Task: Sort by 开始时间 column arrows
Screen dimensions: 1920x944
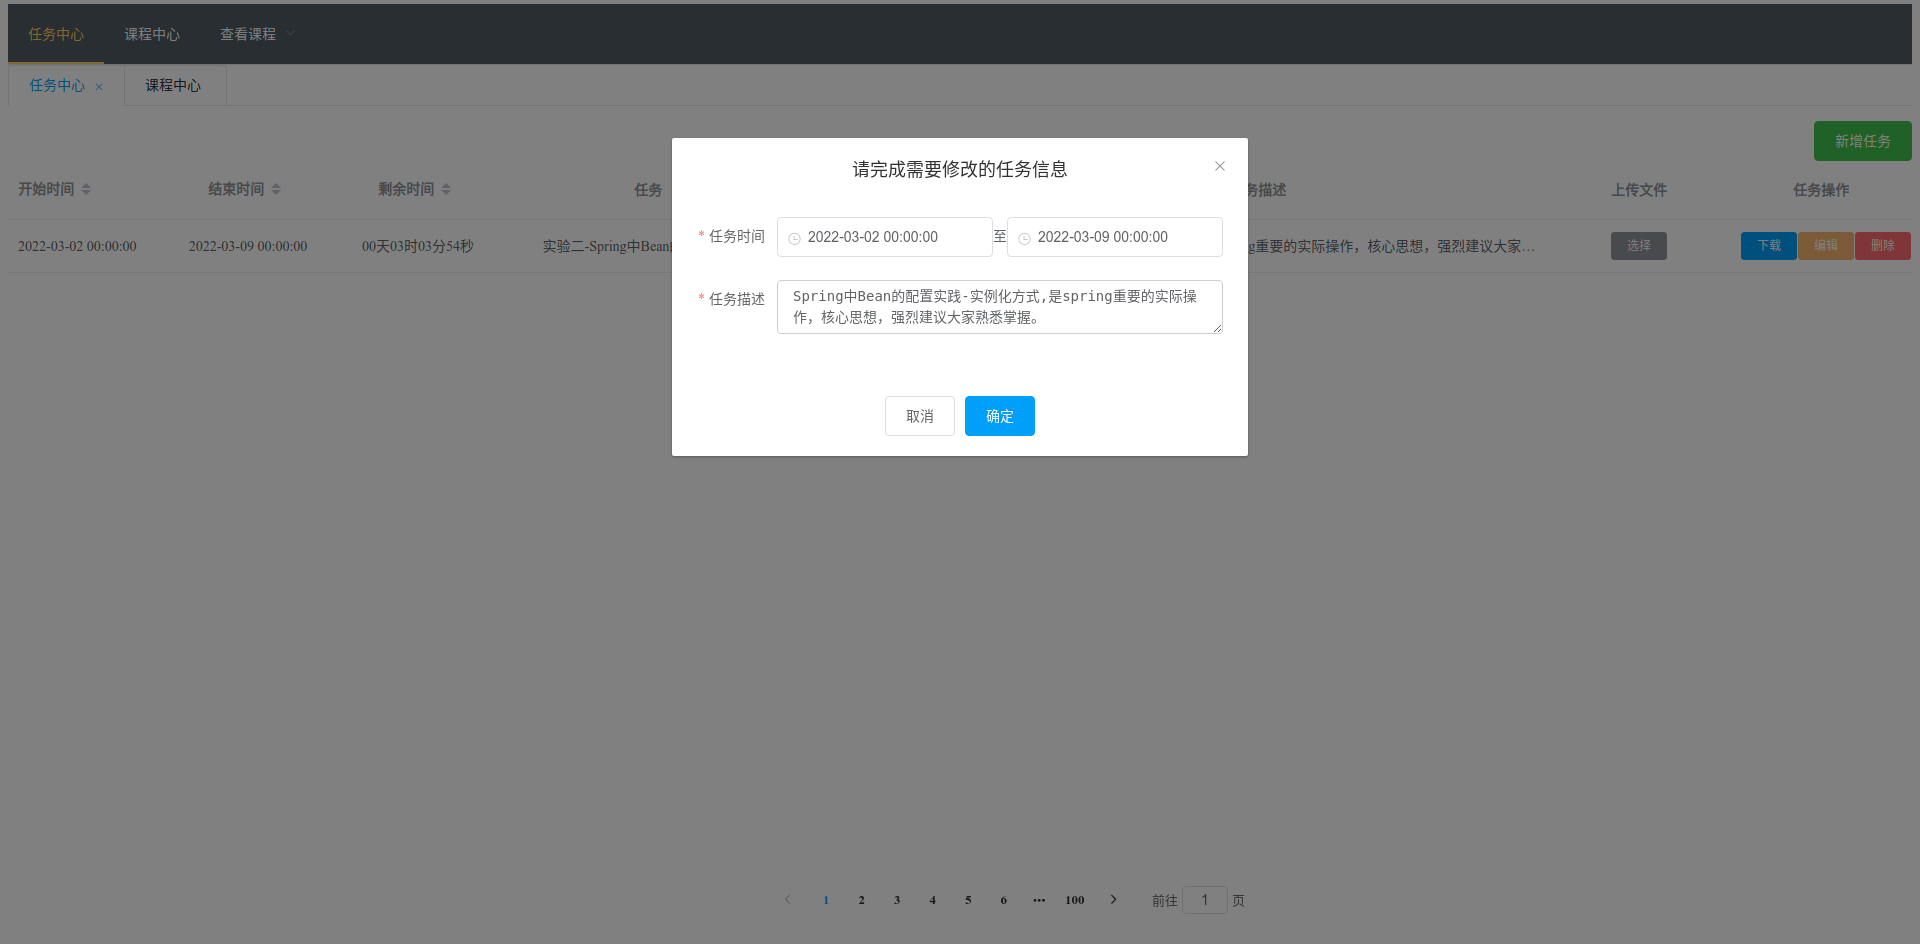Action: click(86, 189)
